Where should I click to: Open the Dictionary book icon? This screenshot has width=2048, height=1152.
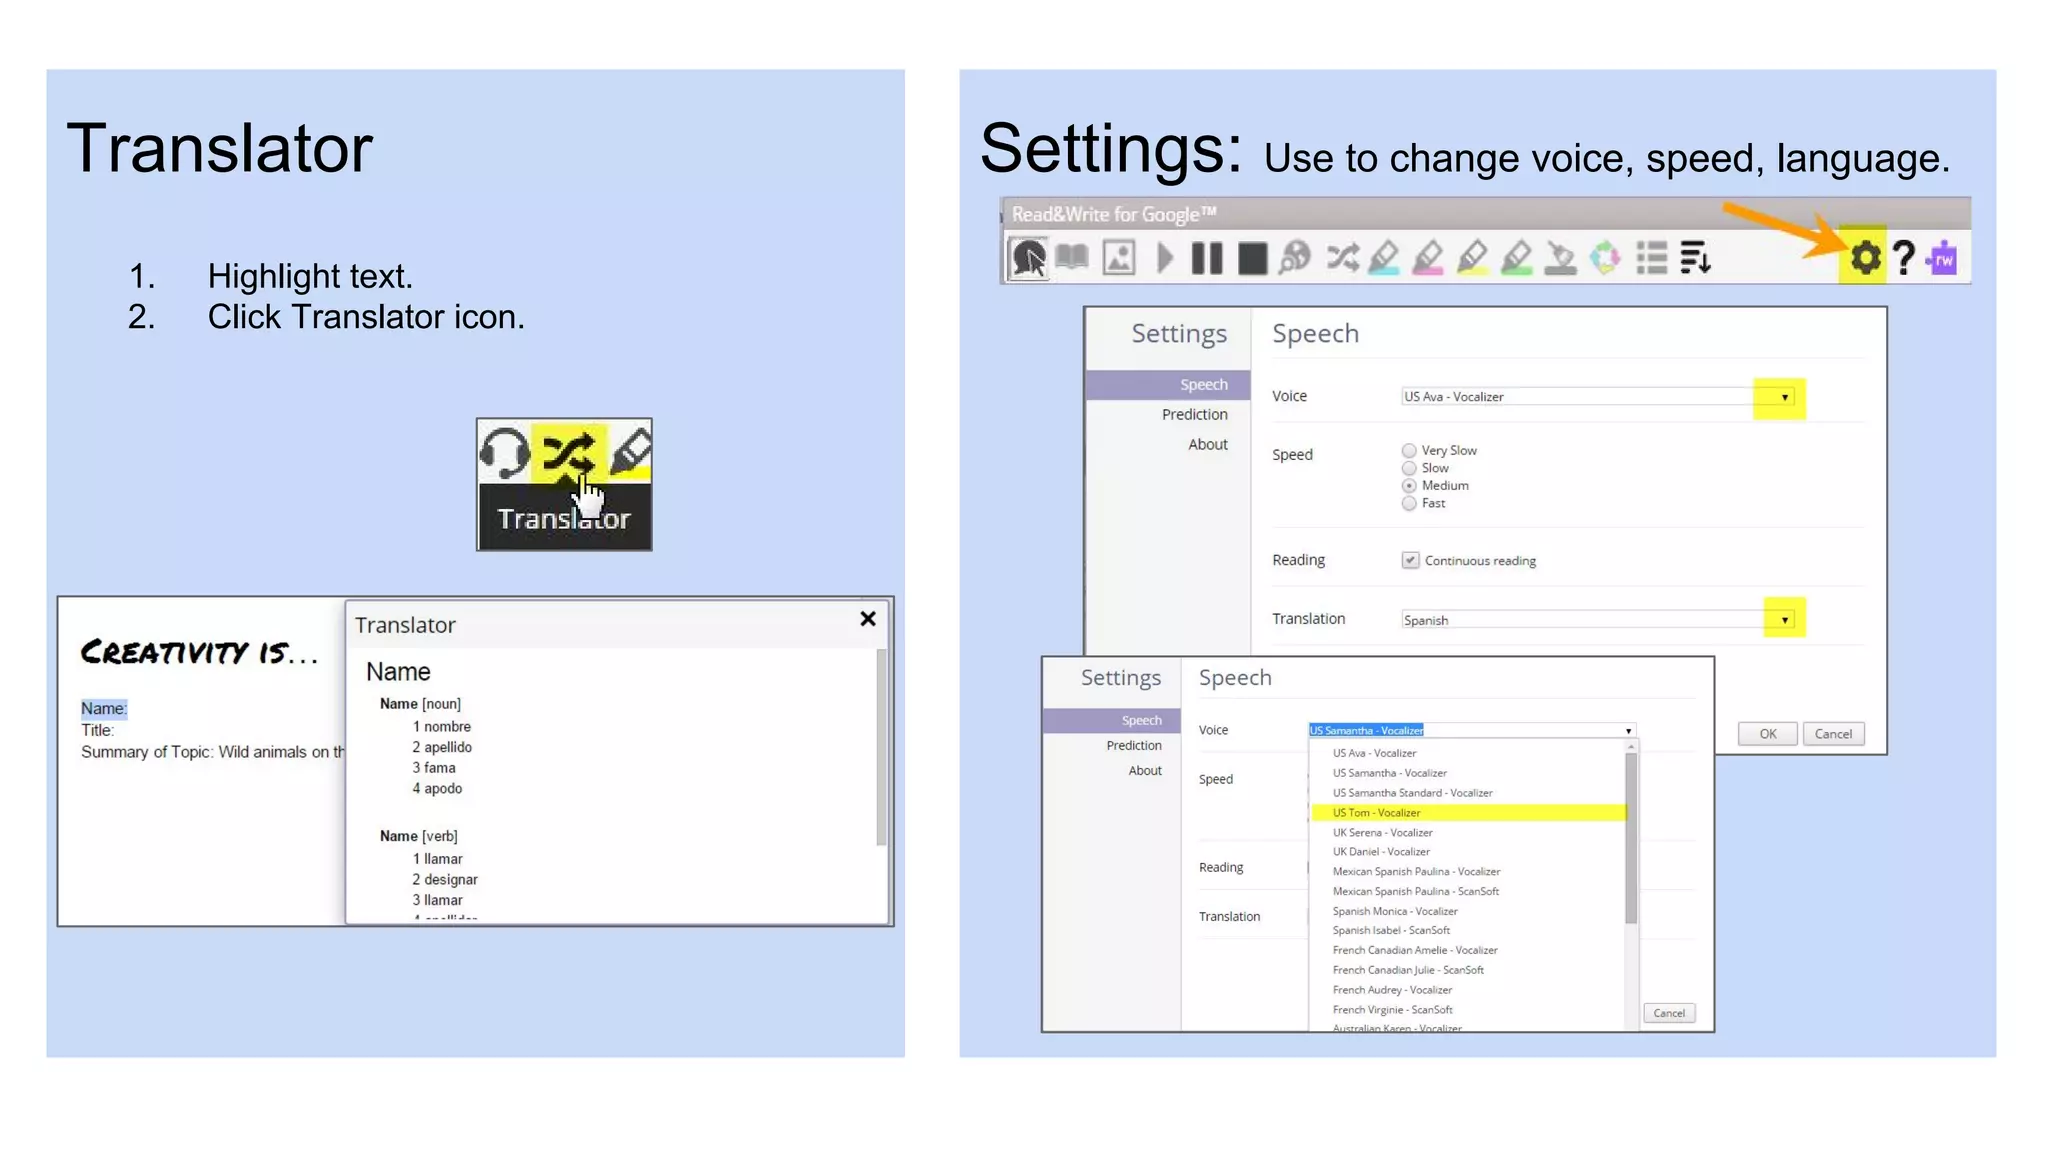click(x=1072, y=258)
